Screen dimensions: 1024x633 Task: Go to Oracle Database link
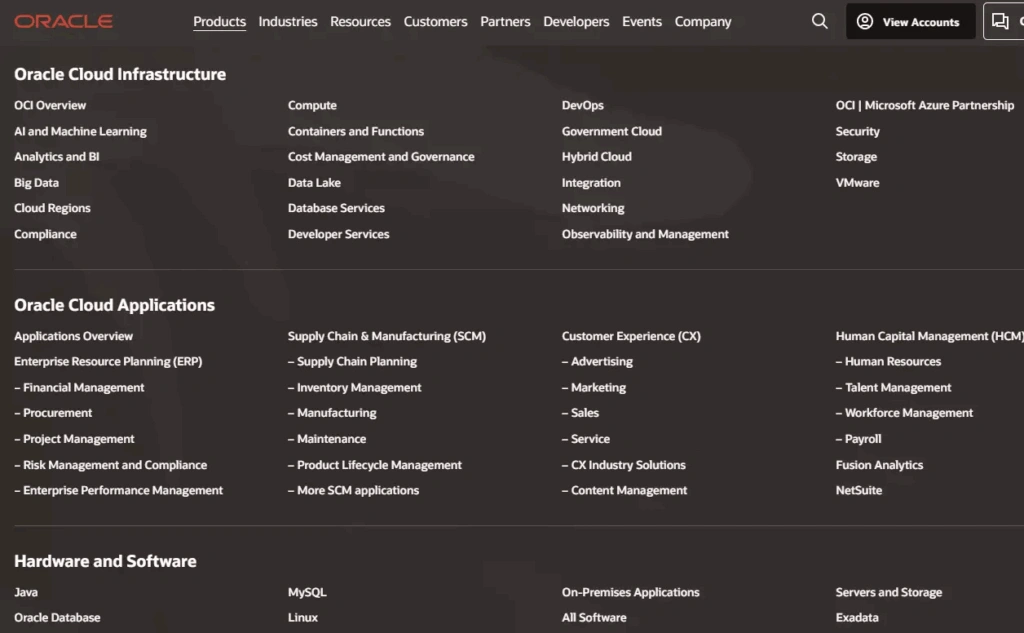[57, 617]
